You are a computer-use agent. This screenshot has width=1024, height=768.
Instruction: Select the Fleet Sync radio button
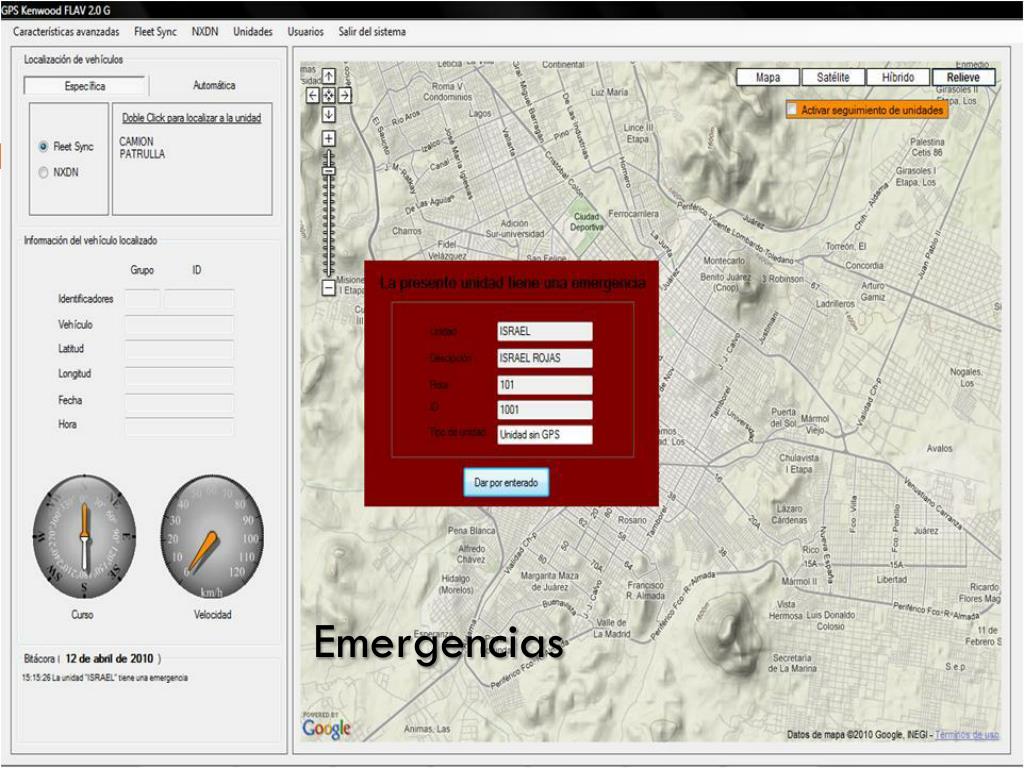point(43,146)
